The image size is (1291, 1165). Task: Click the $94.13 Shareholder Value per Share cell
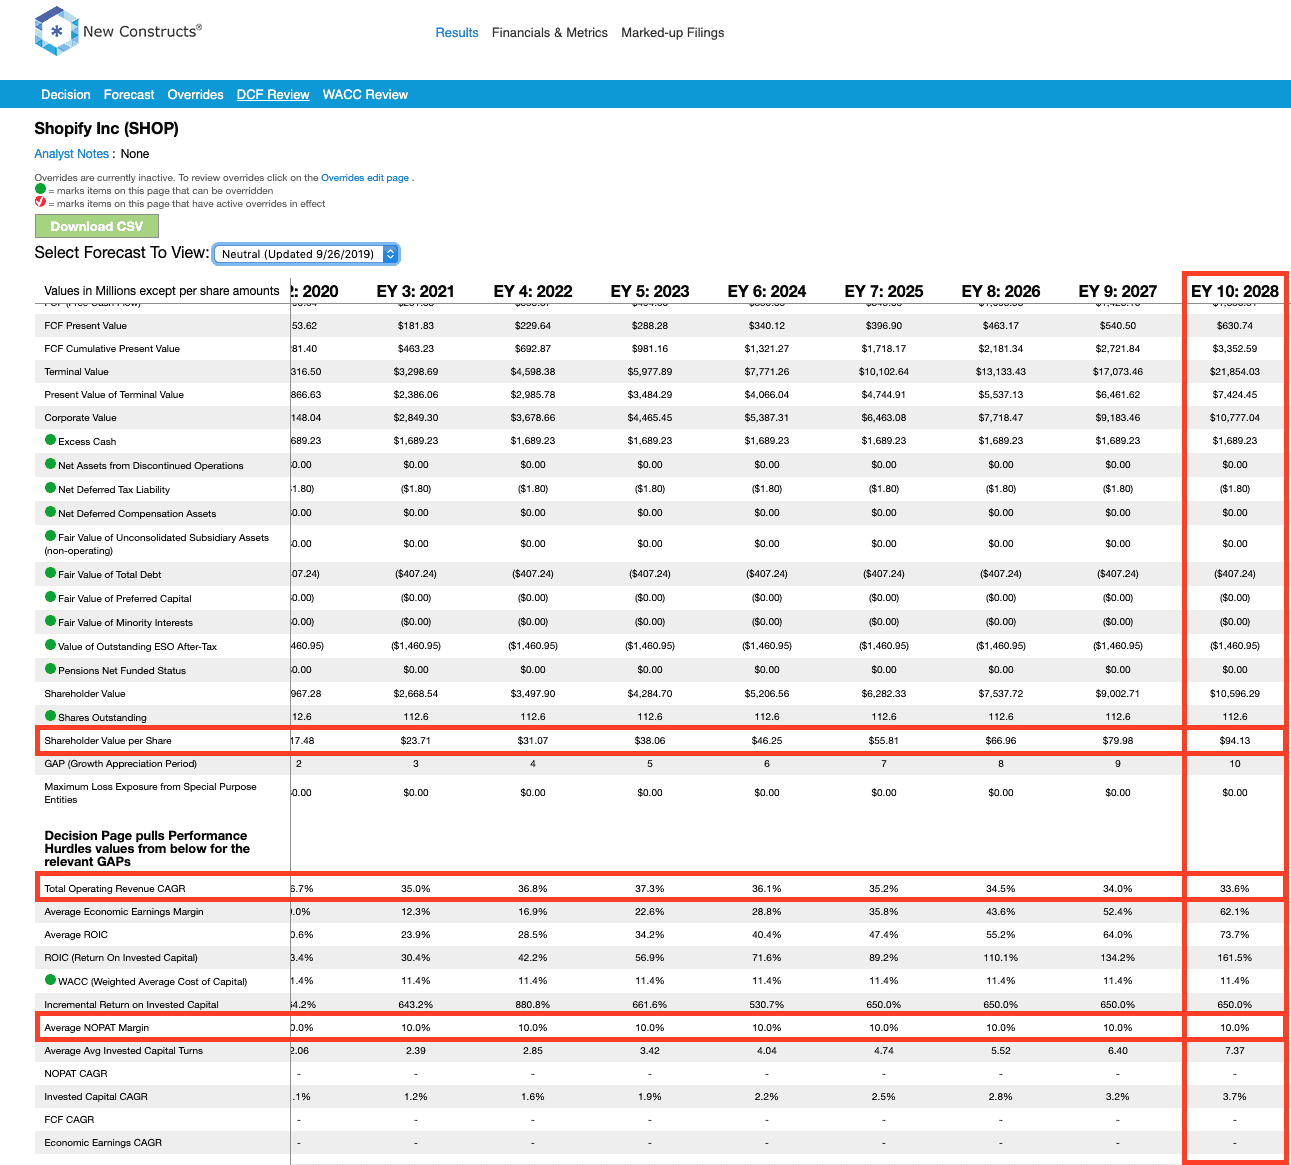point(1235,741)
